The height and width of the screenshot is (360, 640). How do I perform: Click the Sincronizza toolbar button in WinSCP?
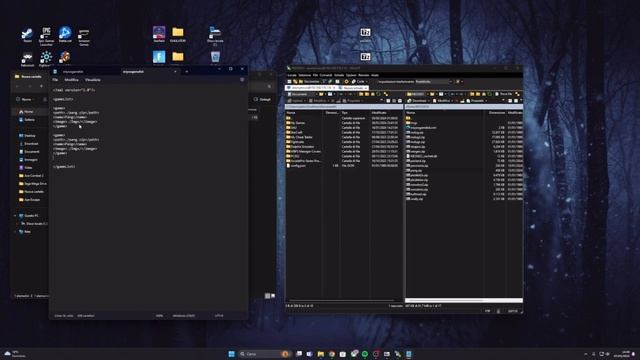(309, 82)
